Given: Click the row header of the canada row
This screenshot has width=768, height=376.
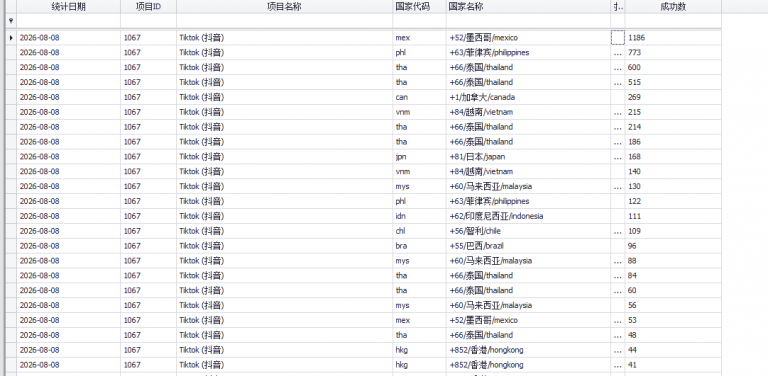Looking at the screenshot, I should (x=11, y=97).
